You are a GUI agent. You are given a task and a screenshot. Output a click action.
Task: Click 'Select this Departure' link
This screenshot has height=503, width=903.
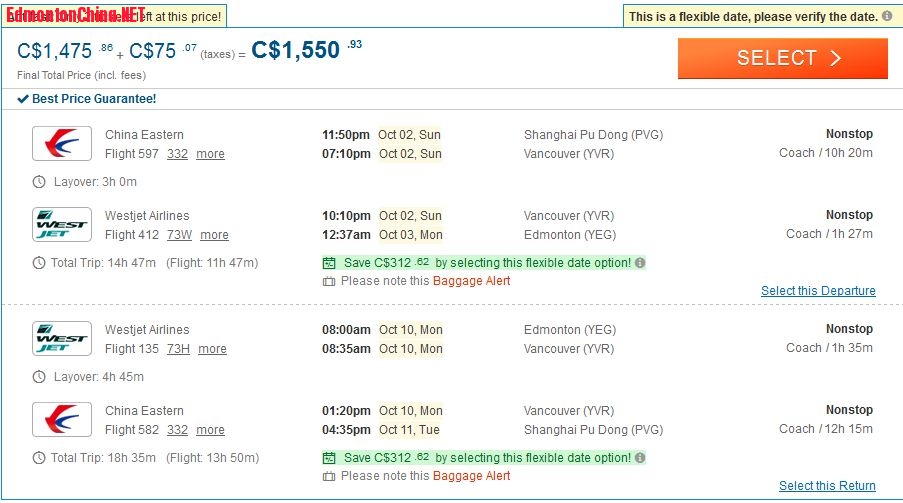point(818,291)
